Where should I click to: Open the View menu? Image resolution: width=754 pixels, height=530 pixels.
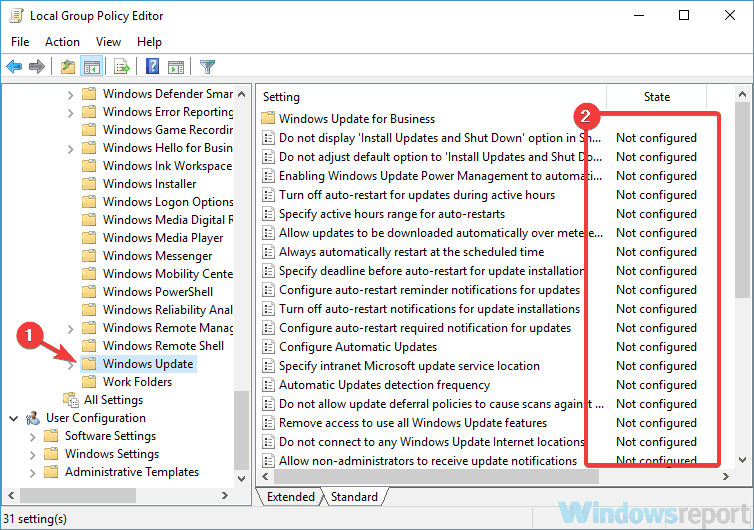108,42
